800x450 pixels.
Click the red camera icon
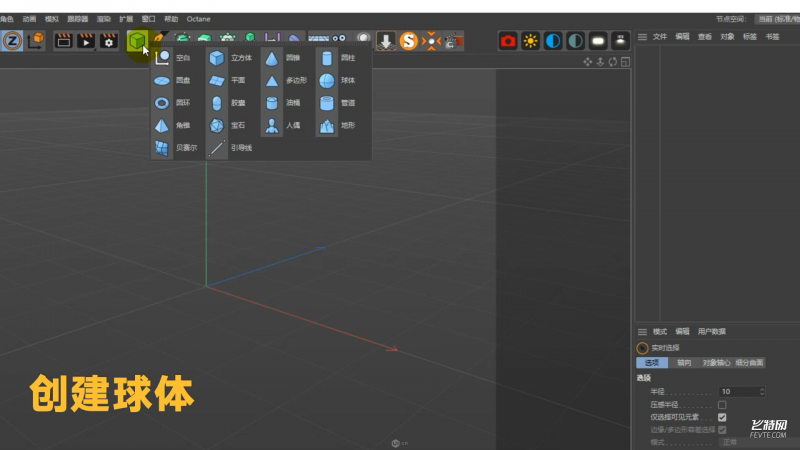point(508,41)
